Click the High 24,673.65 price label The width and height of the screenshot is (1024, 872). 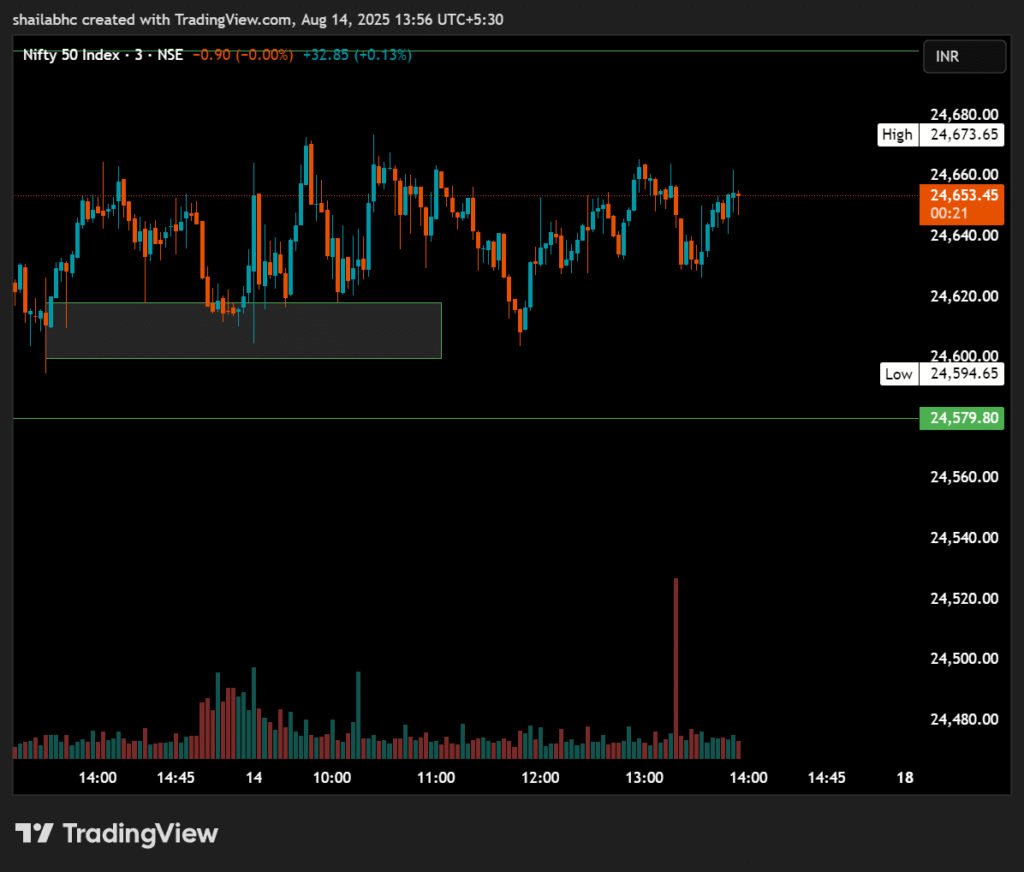pos(940,135)
